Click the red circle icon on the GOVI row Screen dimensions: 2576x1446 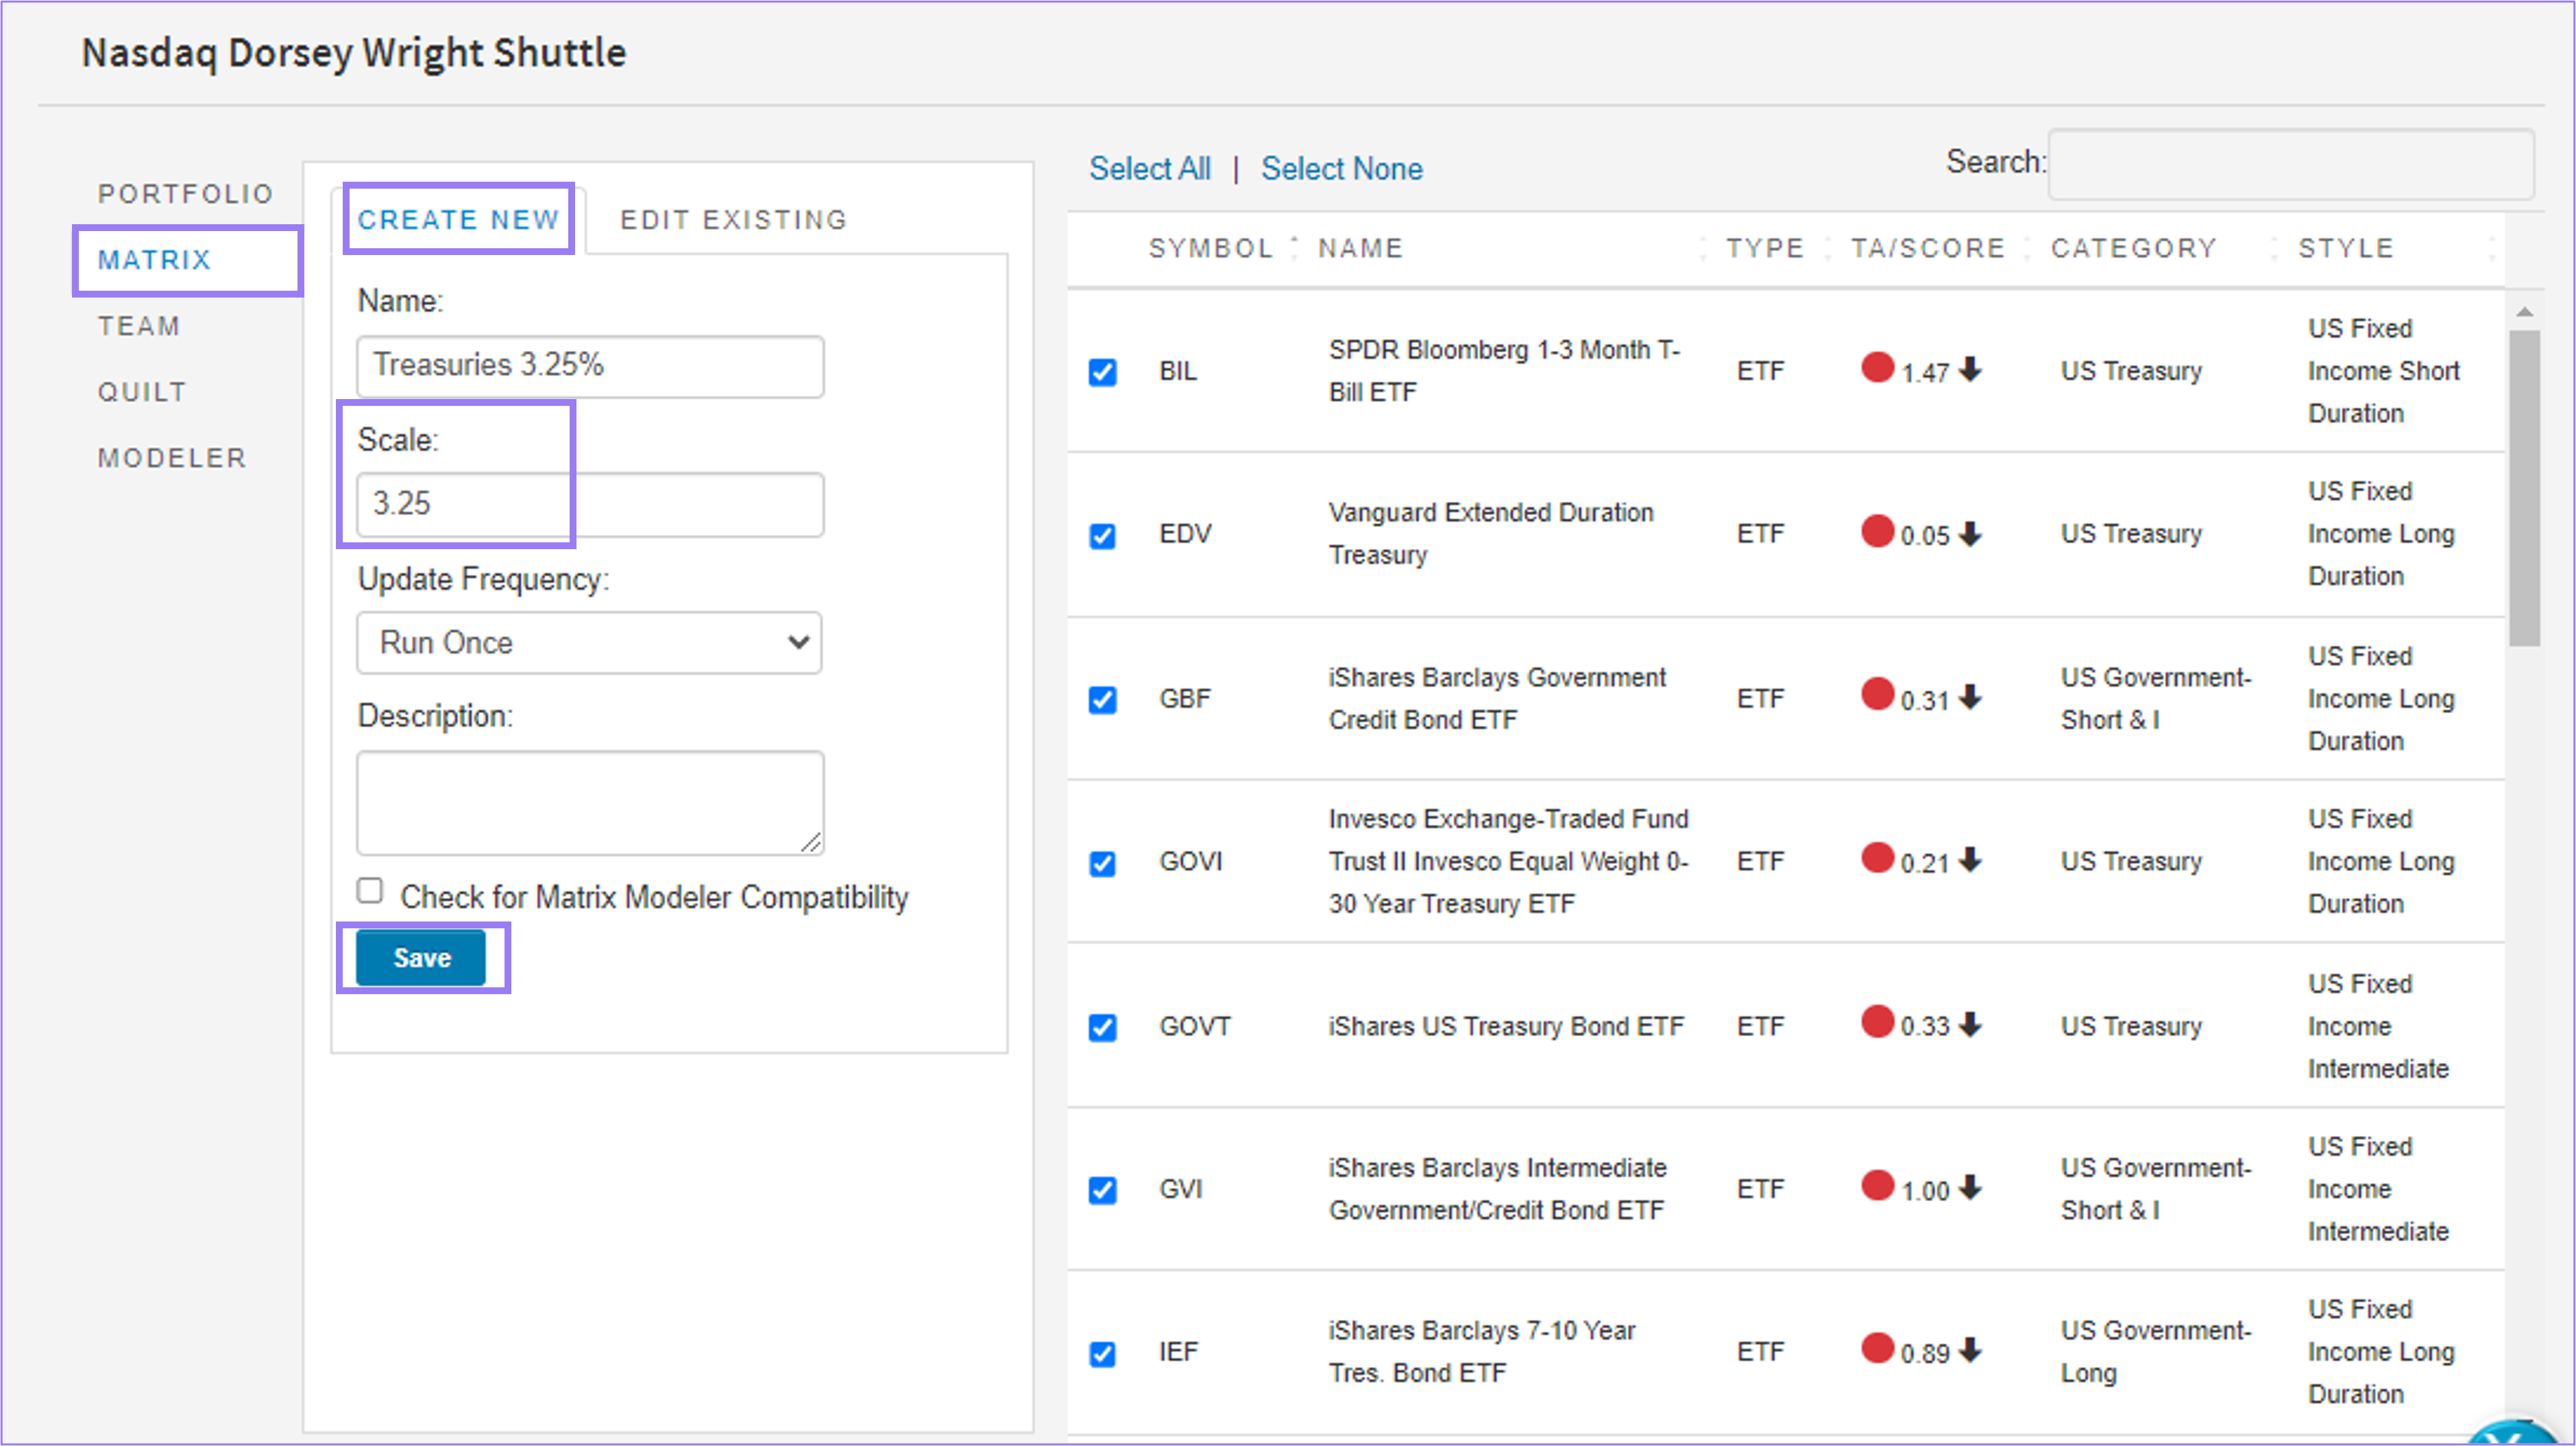pos(1877,859)
